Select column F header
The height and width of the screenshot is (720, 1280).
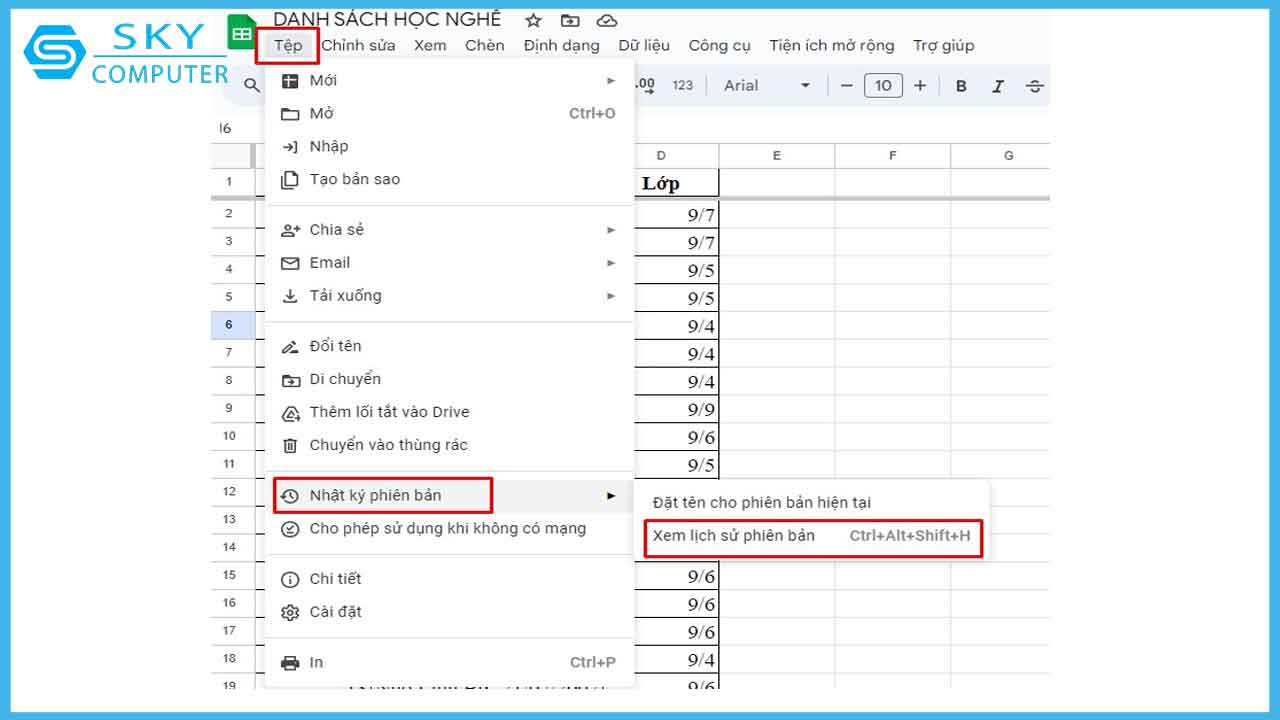(893, 155)
